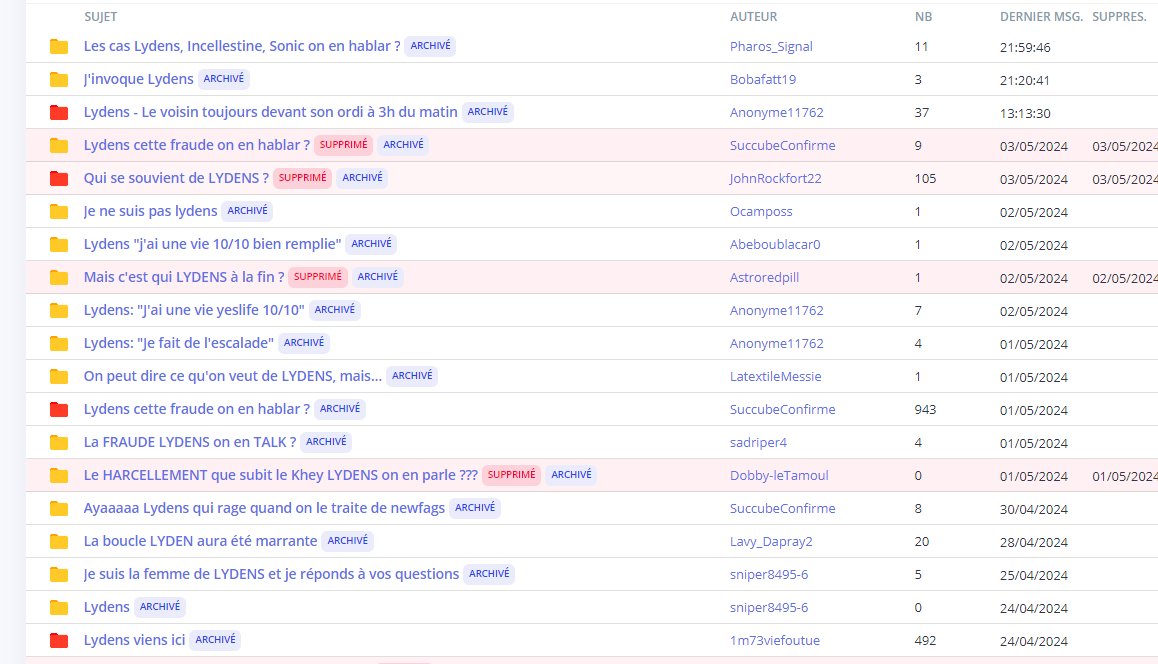This screenshot has height=664, width=1158.
Task: Open topic 'Mais c'est qui LYDENS à la fin ?'
Action: [184, 277]
